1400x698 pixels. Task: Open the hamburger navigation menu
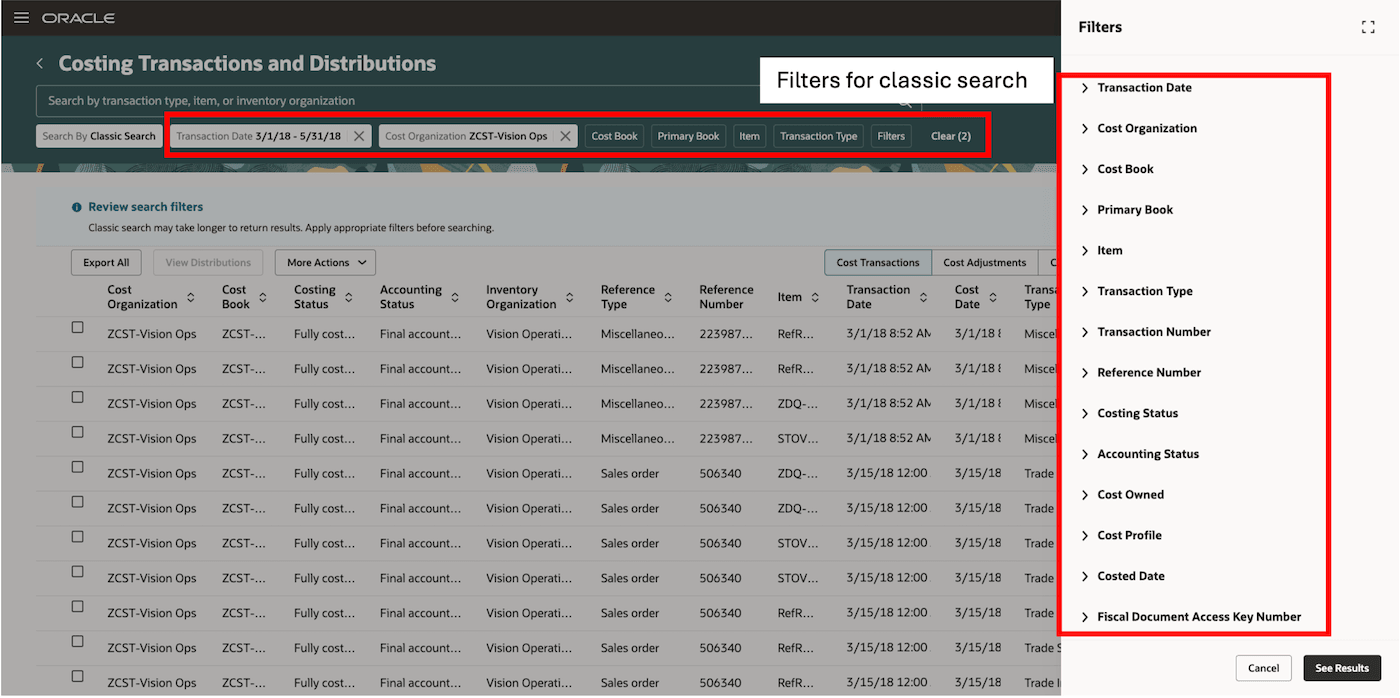21,18
